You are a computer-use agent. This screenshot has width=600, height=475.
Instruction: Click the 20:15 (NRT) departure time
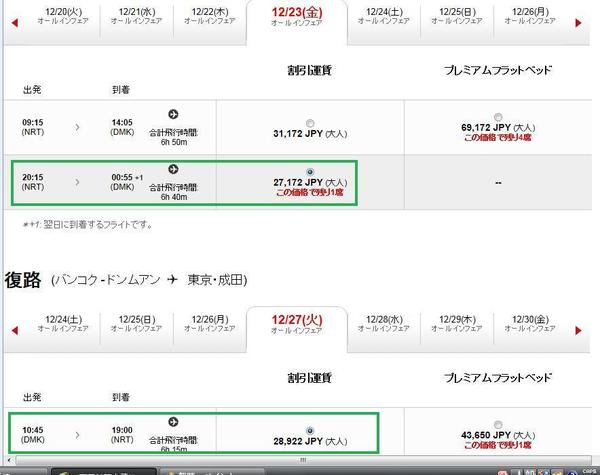pyautogui.click(x=33, y=182)
